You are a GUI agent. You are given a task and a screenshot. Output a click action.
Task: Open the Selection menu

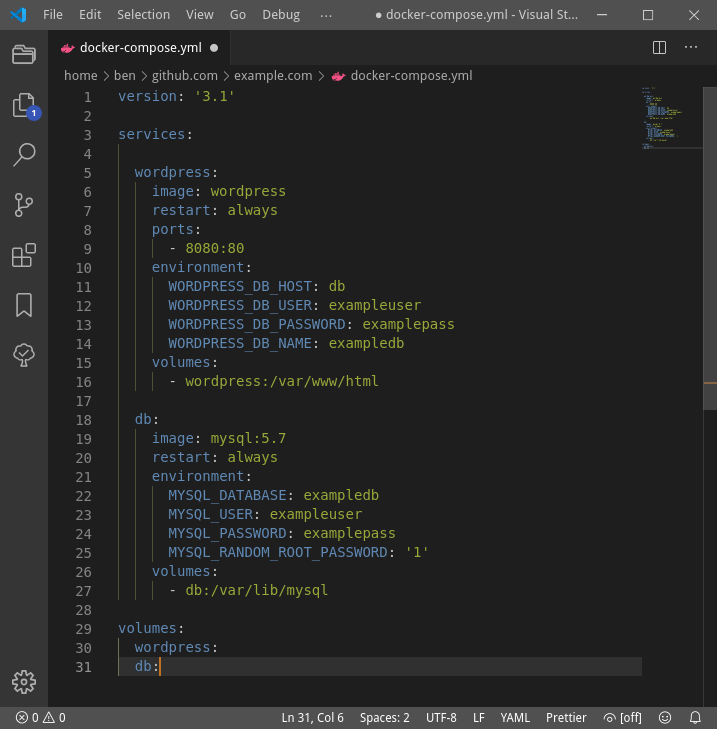tap(143, 15)
